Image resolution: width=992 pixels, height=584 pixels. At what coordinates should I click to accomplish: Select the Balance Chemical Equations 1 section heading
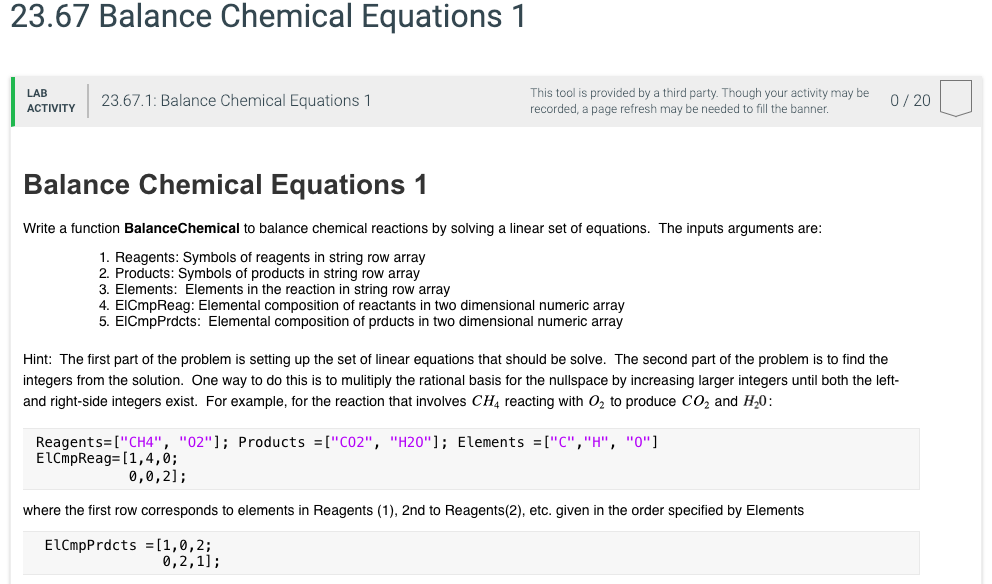(x=226, y=184)
